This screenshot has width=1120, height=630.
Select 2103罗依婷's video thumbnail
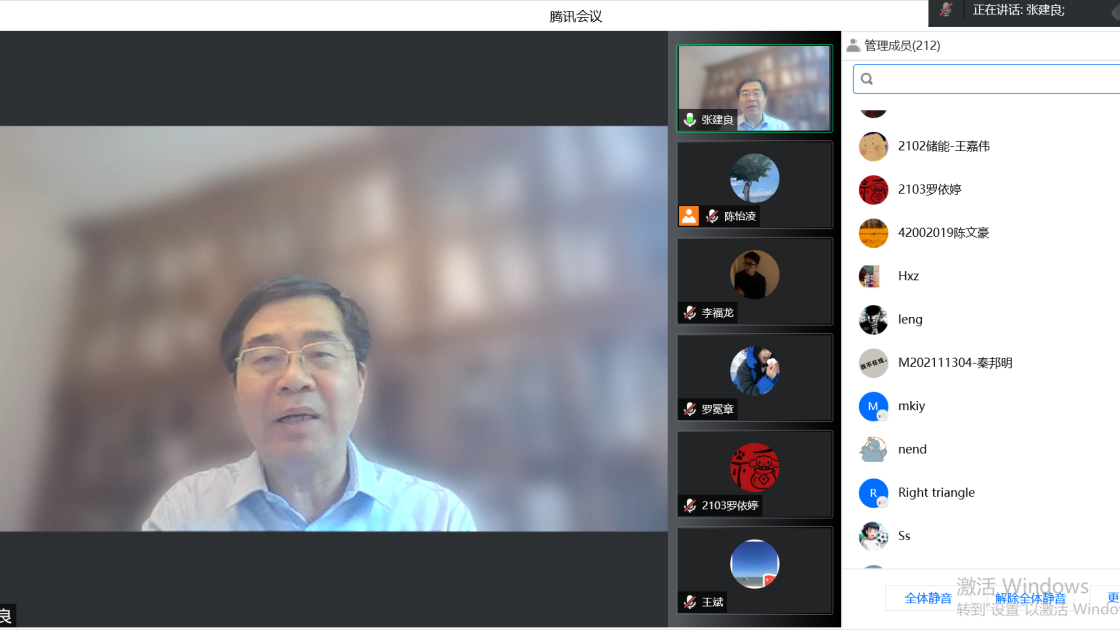click(x=754, y=474)
